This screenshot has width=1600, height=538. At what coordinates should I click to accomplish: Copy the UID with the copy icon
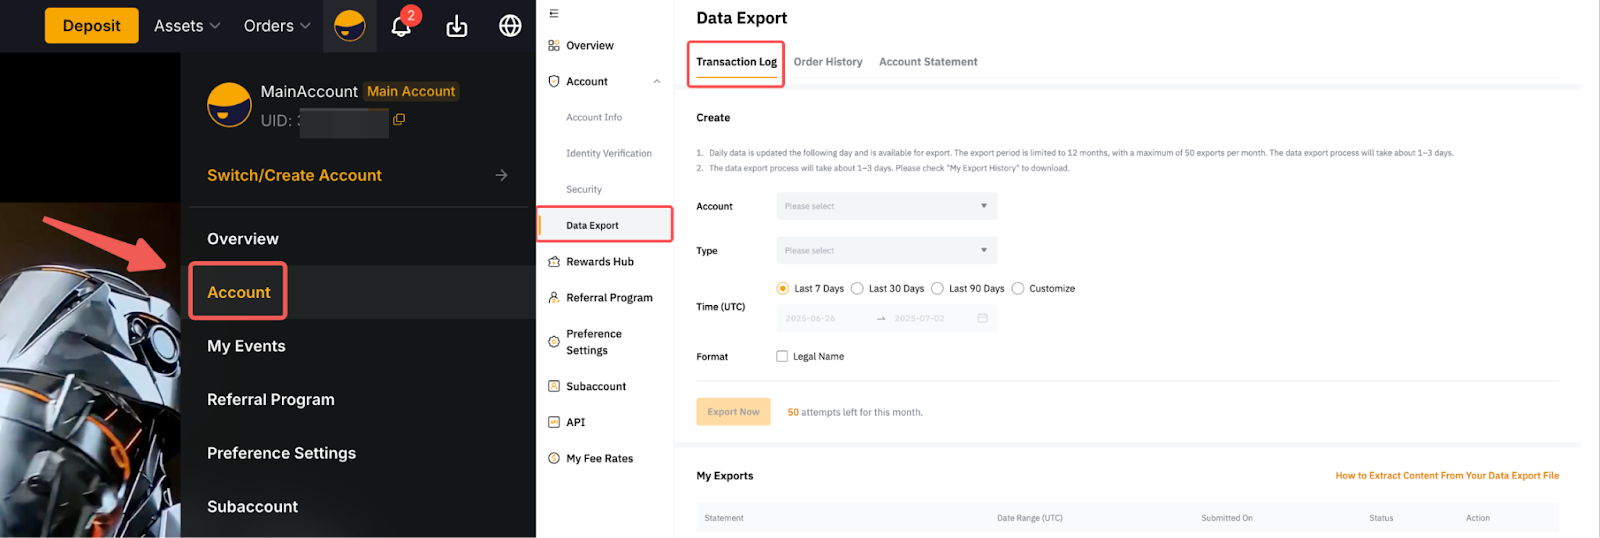pos(399,120)
